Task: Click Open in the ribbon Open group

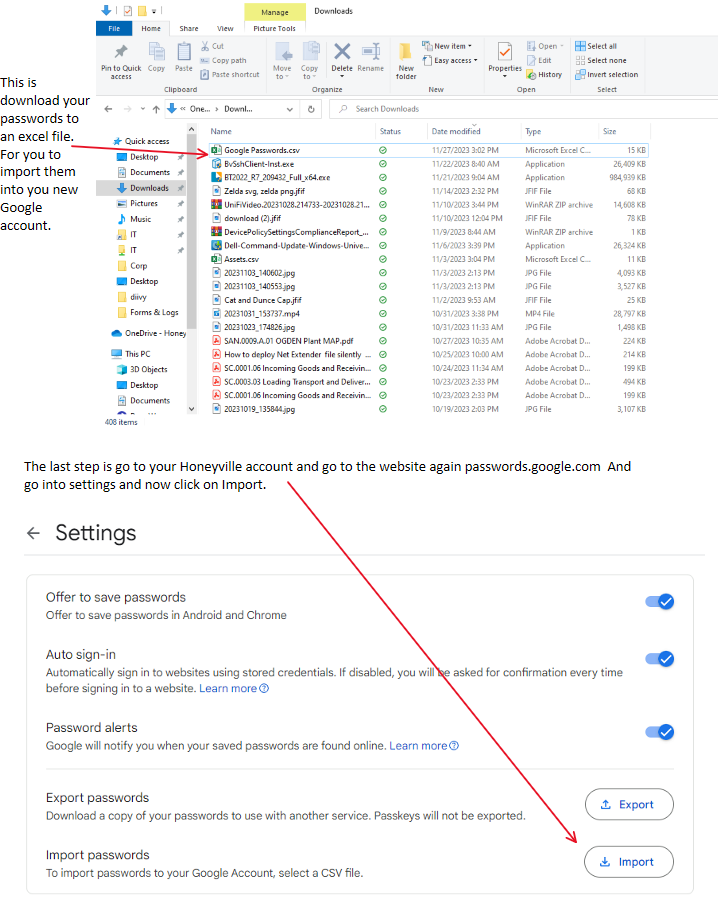Action: pyautogui.click(x=545, y=46)
